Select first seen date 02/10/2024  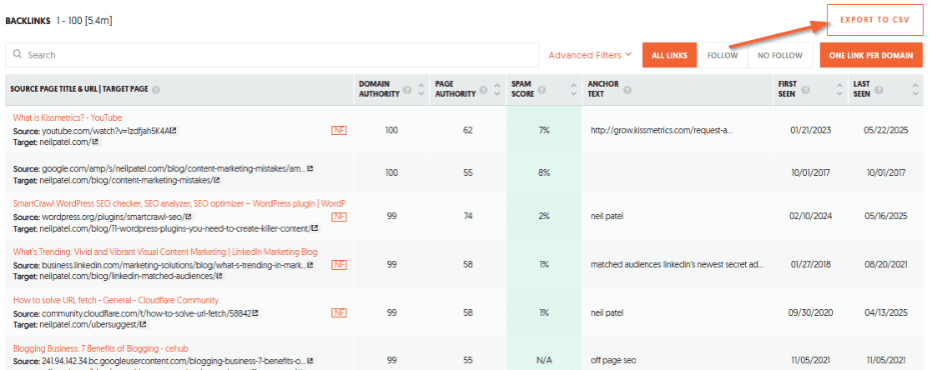point(810,216)
